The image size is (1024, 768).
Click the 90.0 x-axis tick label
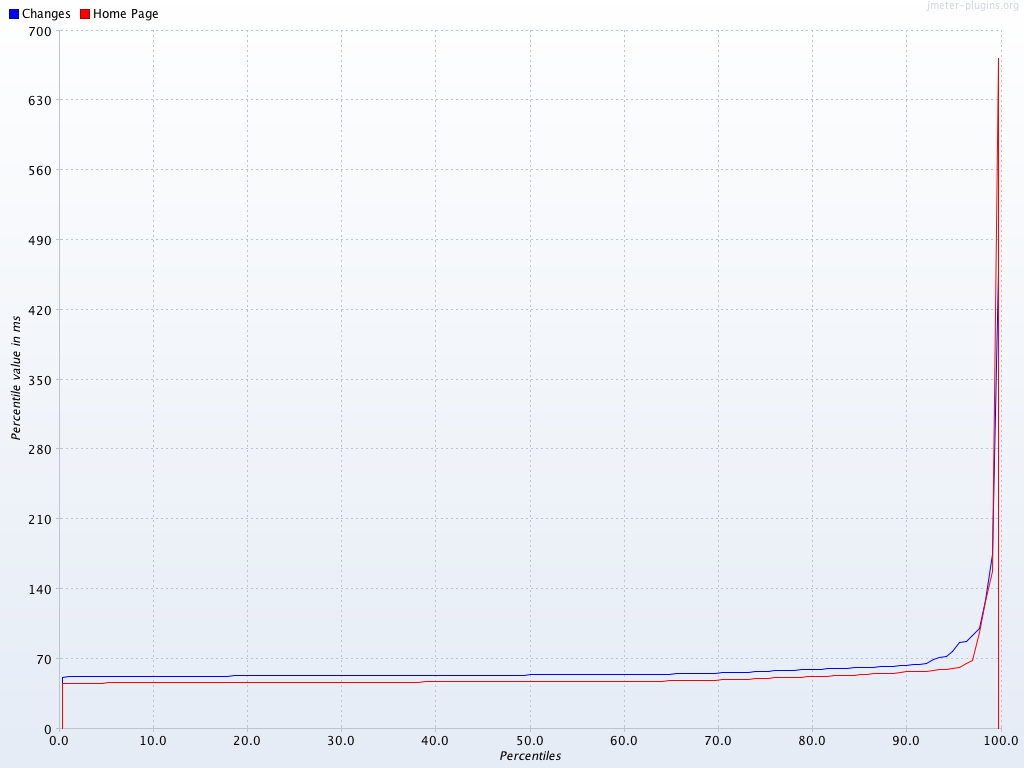(906, 741)
